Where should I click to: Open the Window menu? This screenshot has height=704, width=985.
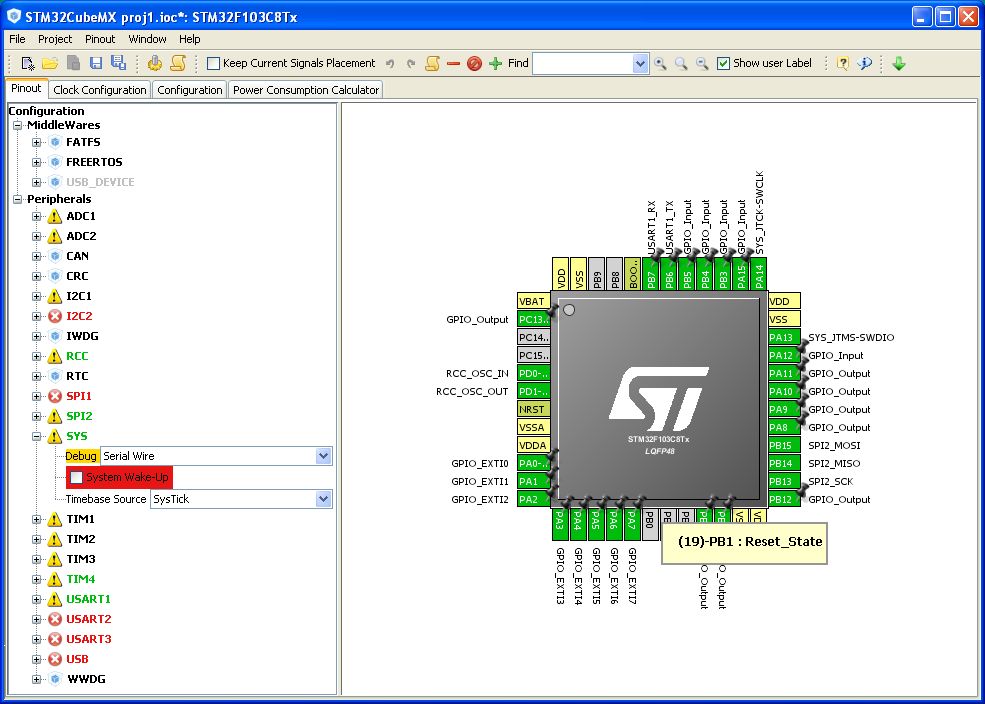147,39
